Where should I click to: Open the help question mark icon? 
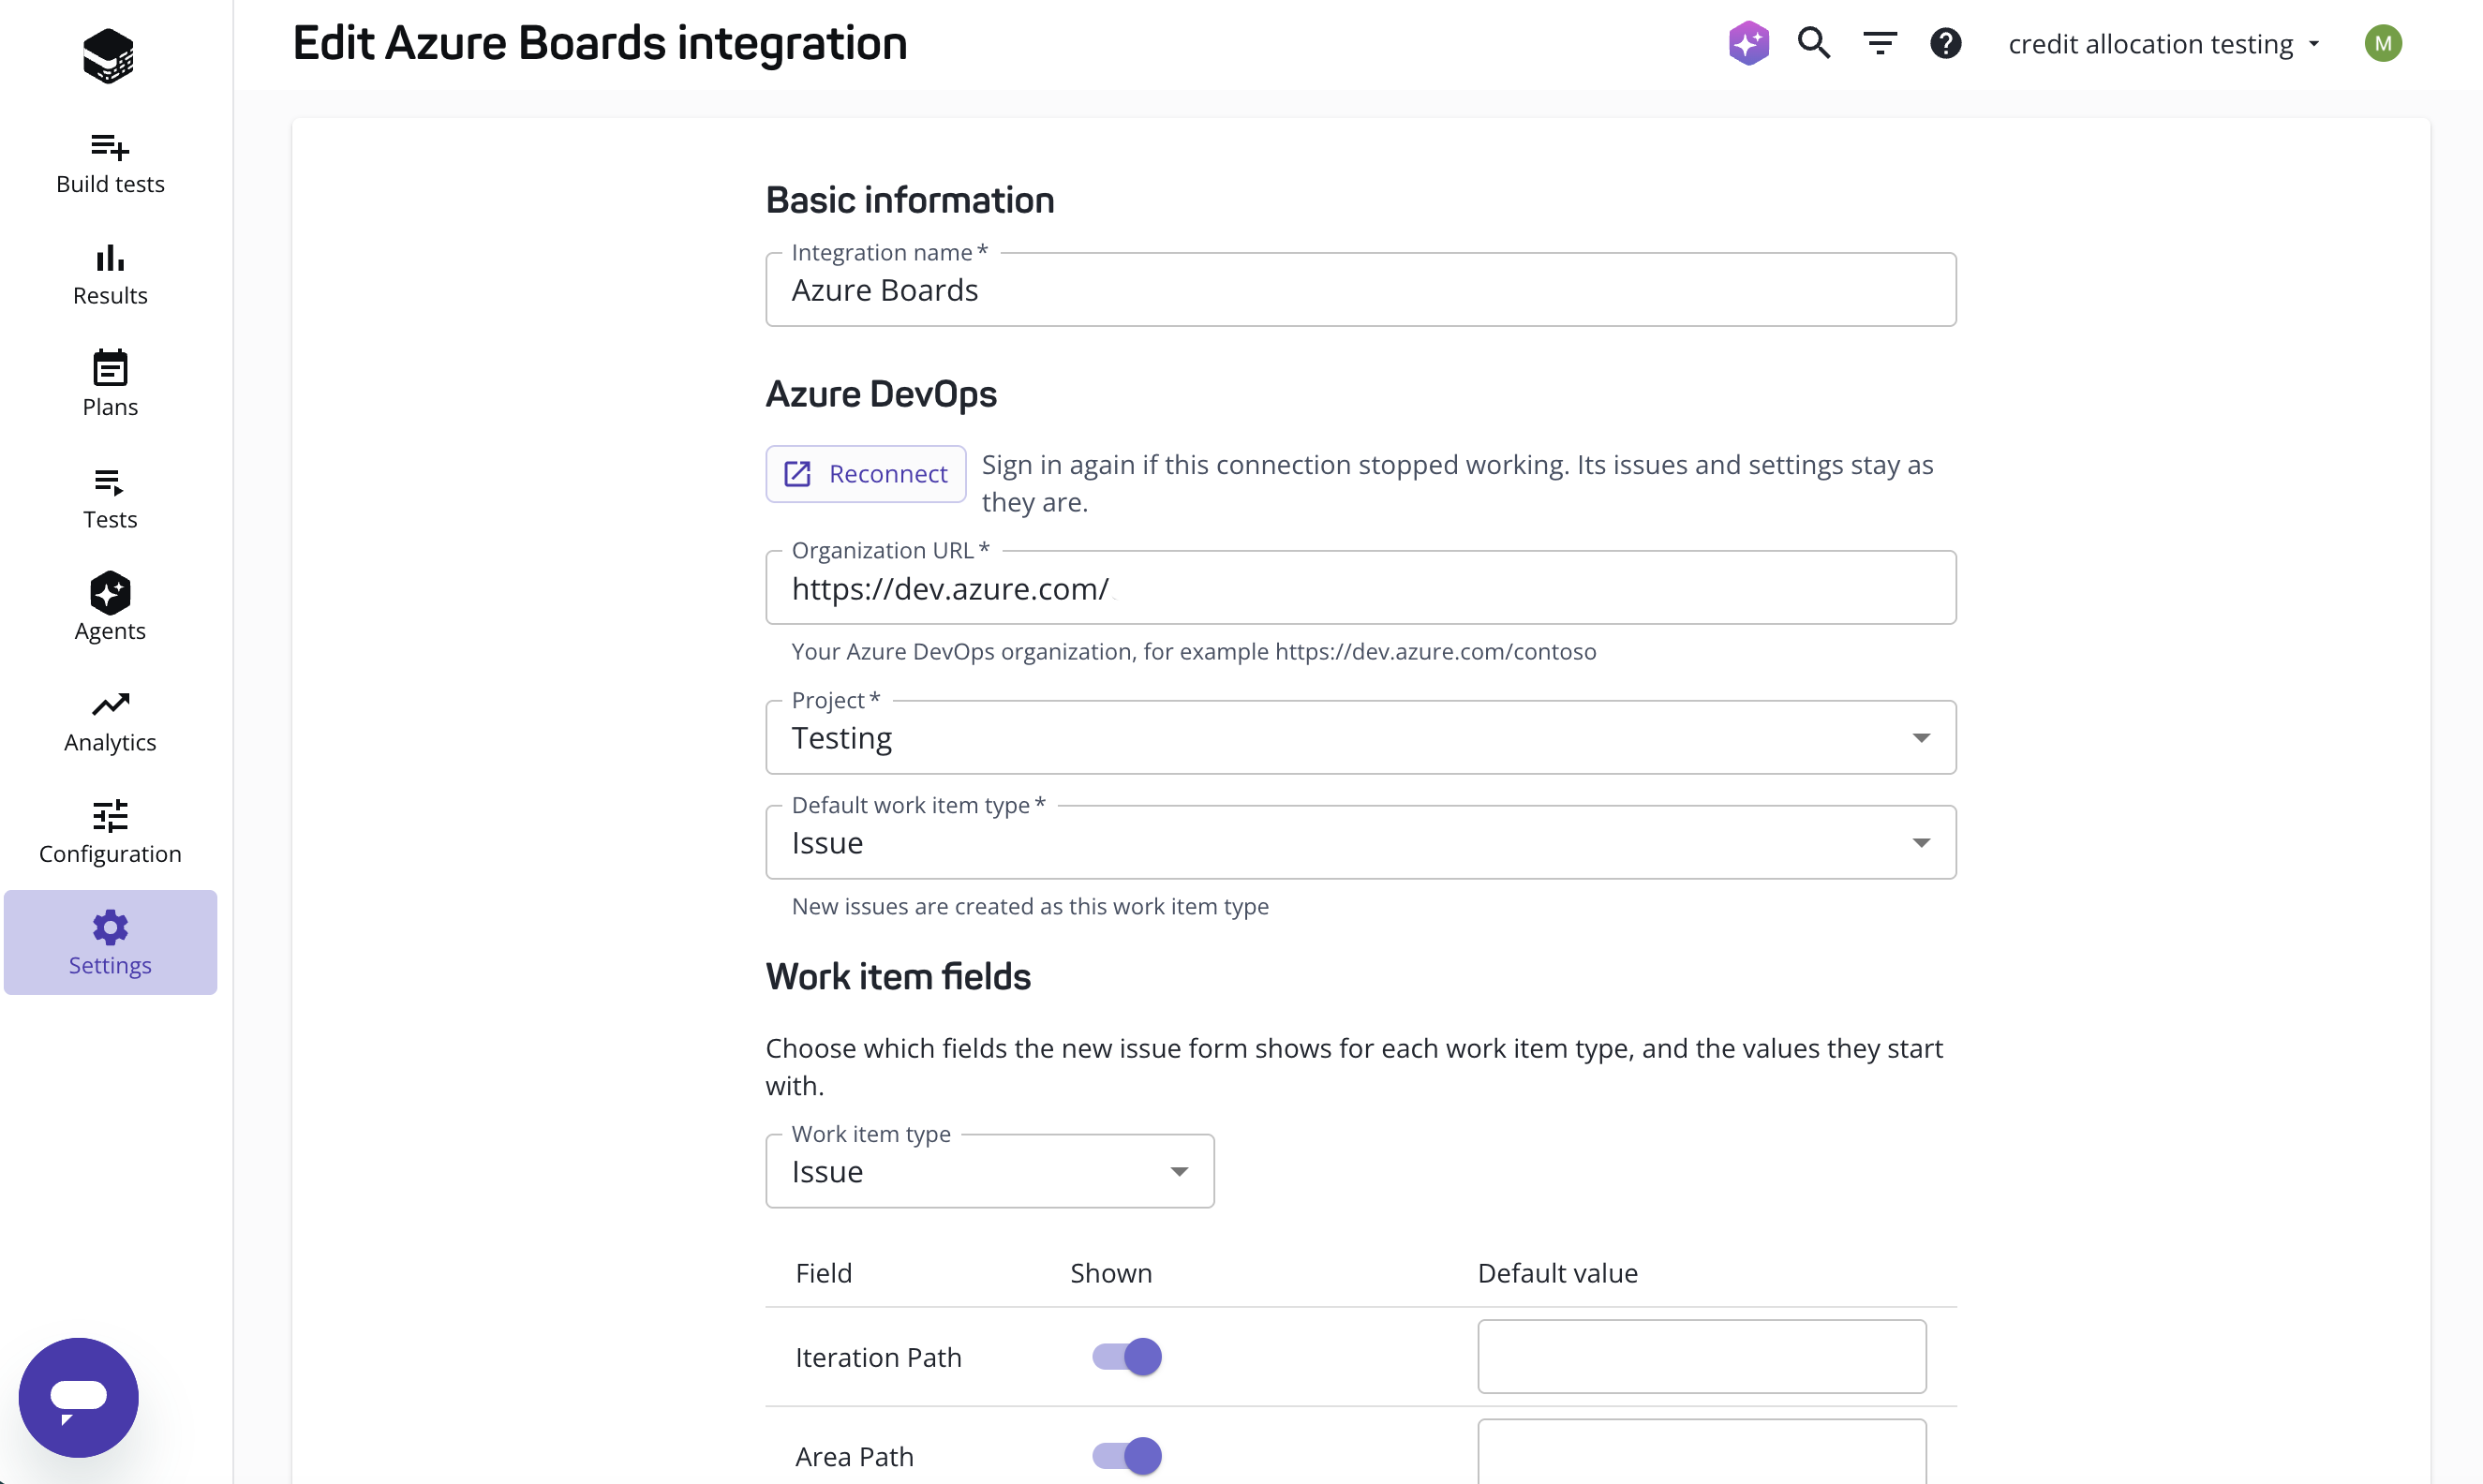[1945, 43]
